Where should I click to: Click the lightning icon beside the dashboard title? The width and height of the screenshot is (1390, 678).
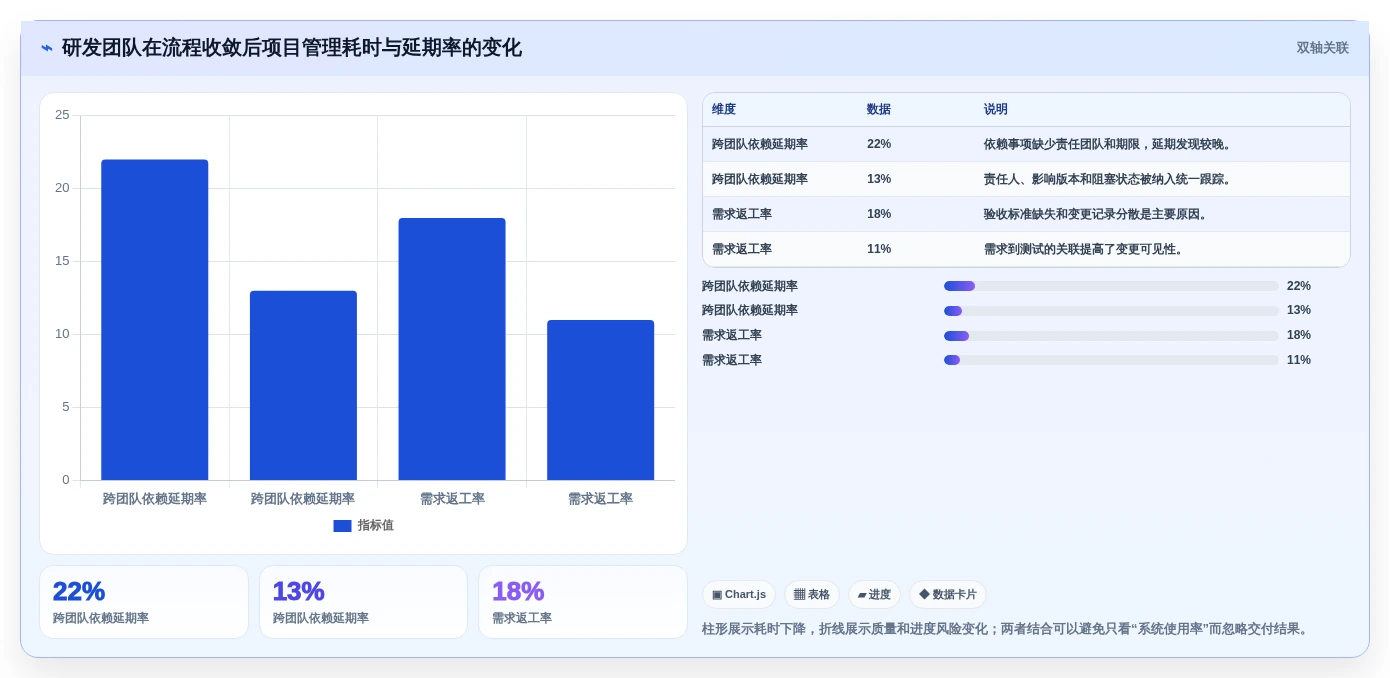click(47, 48)
